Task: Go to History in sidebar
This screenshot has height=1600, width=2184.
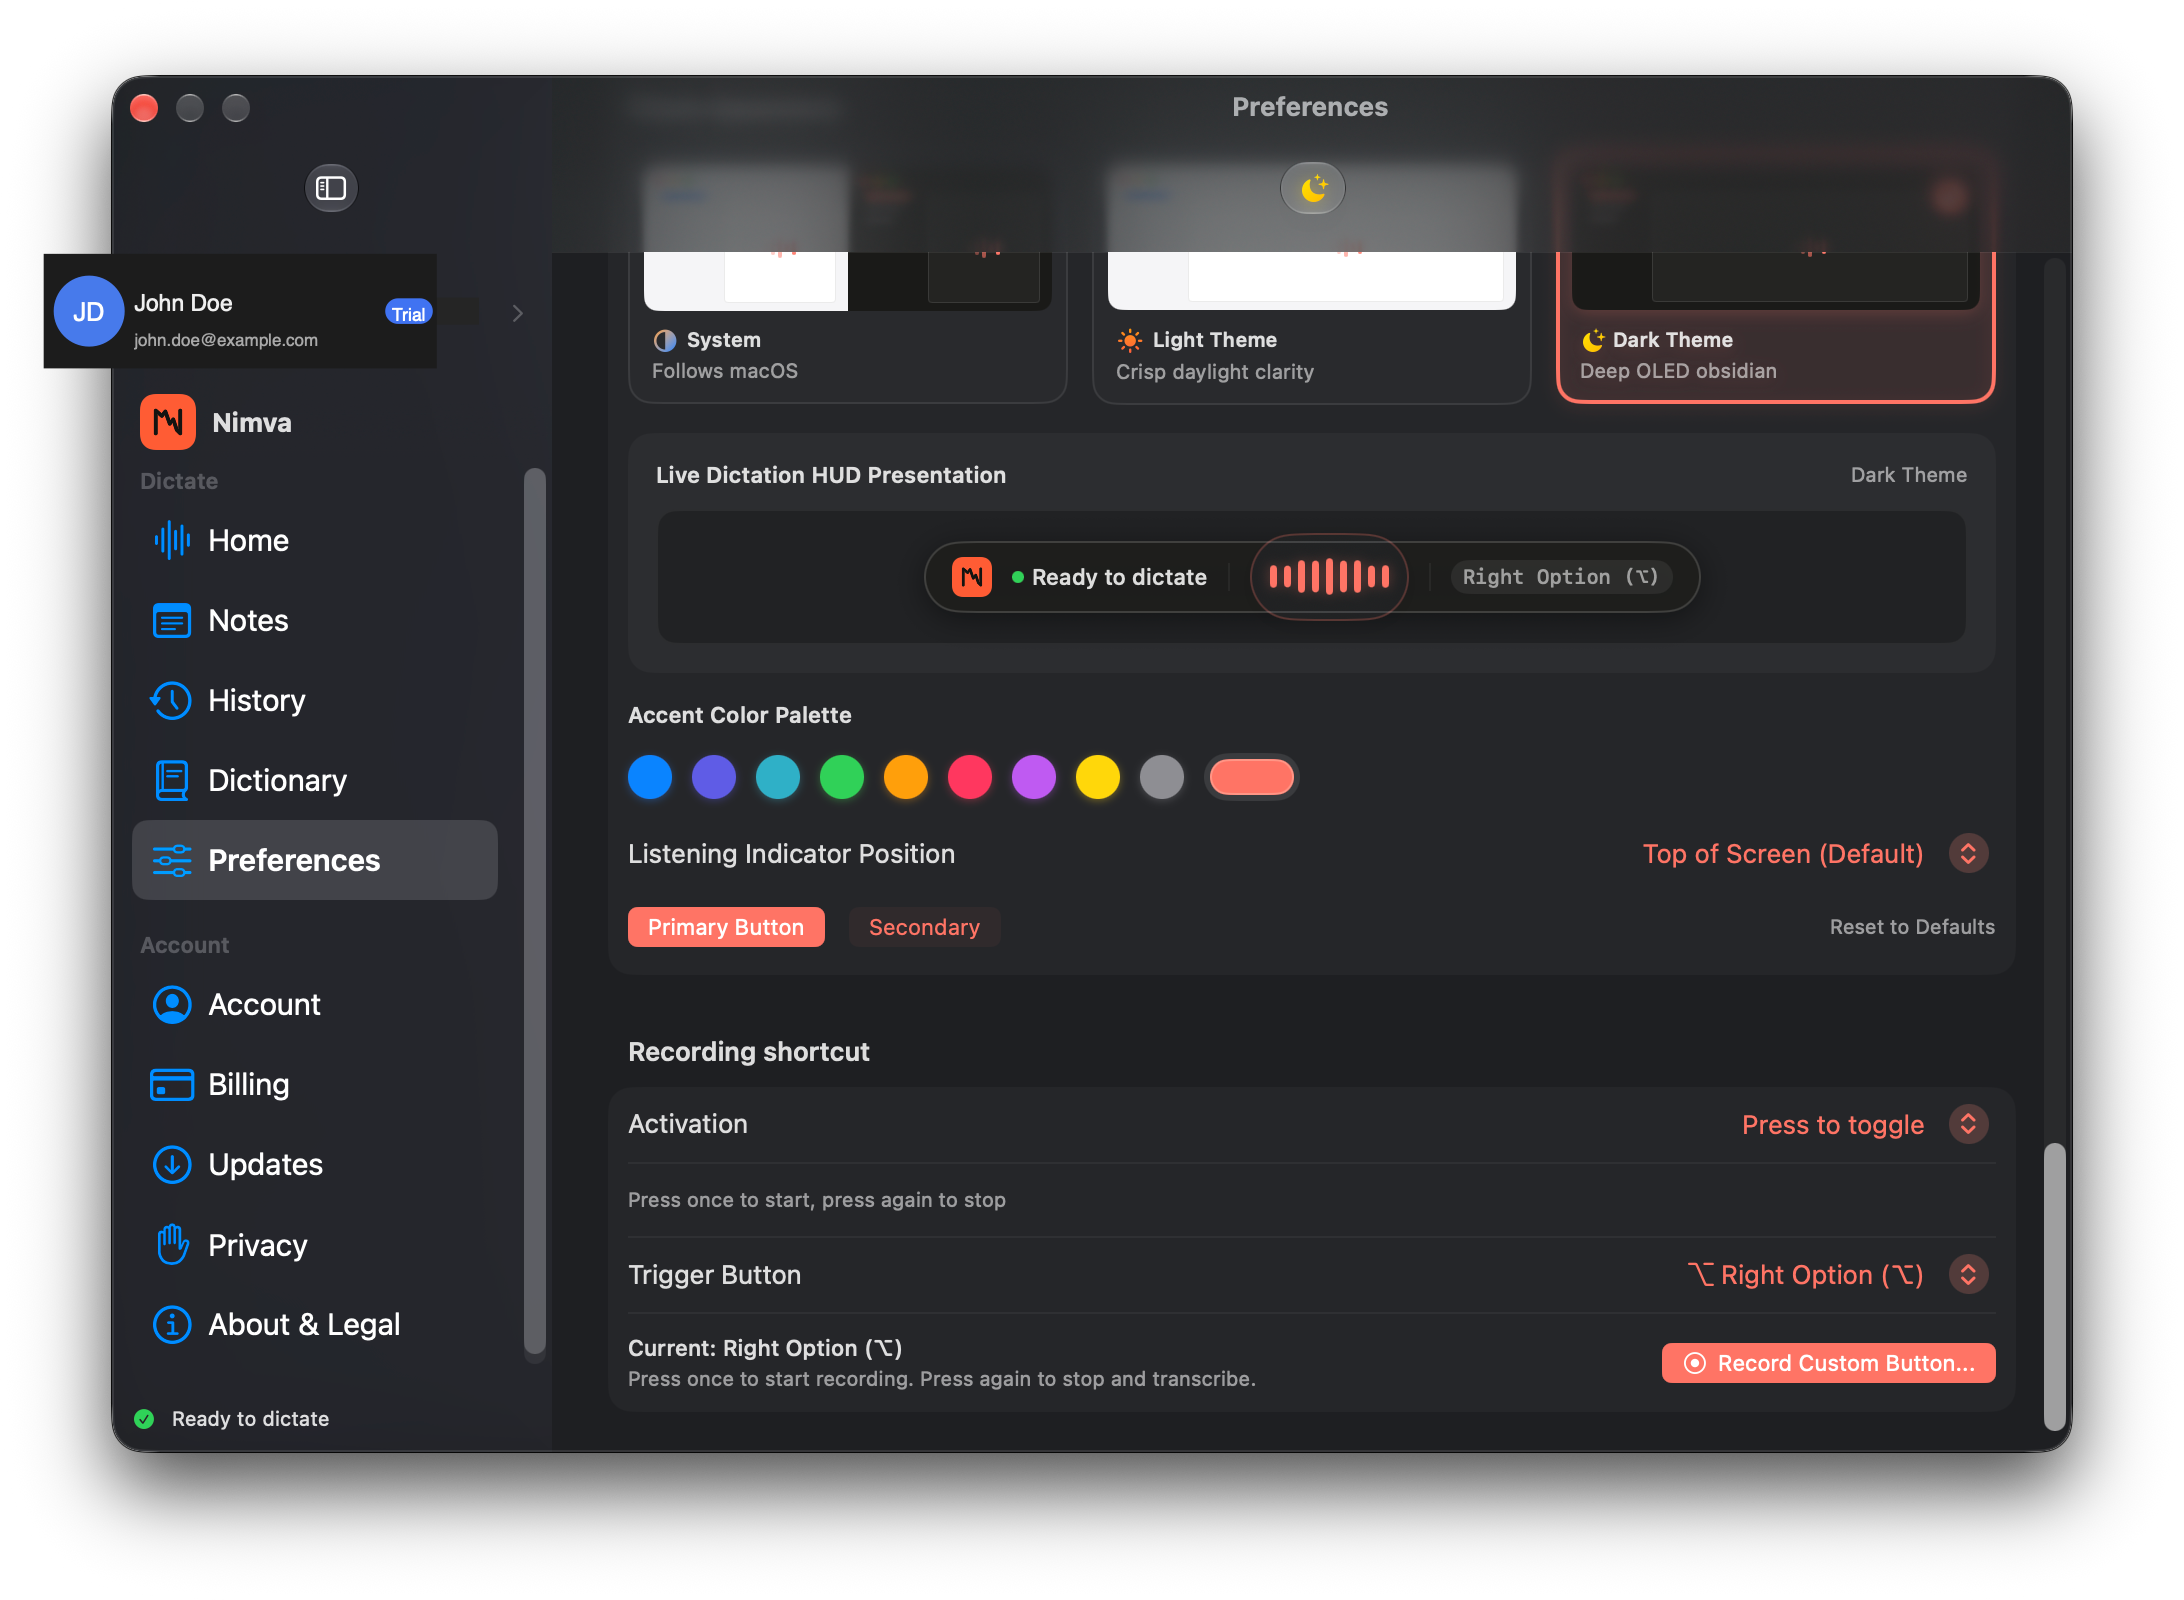Action: [x=315, y=700]
